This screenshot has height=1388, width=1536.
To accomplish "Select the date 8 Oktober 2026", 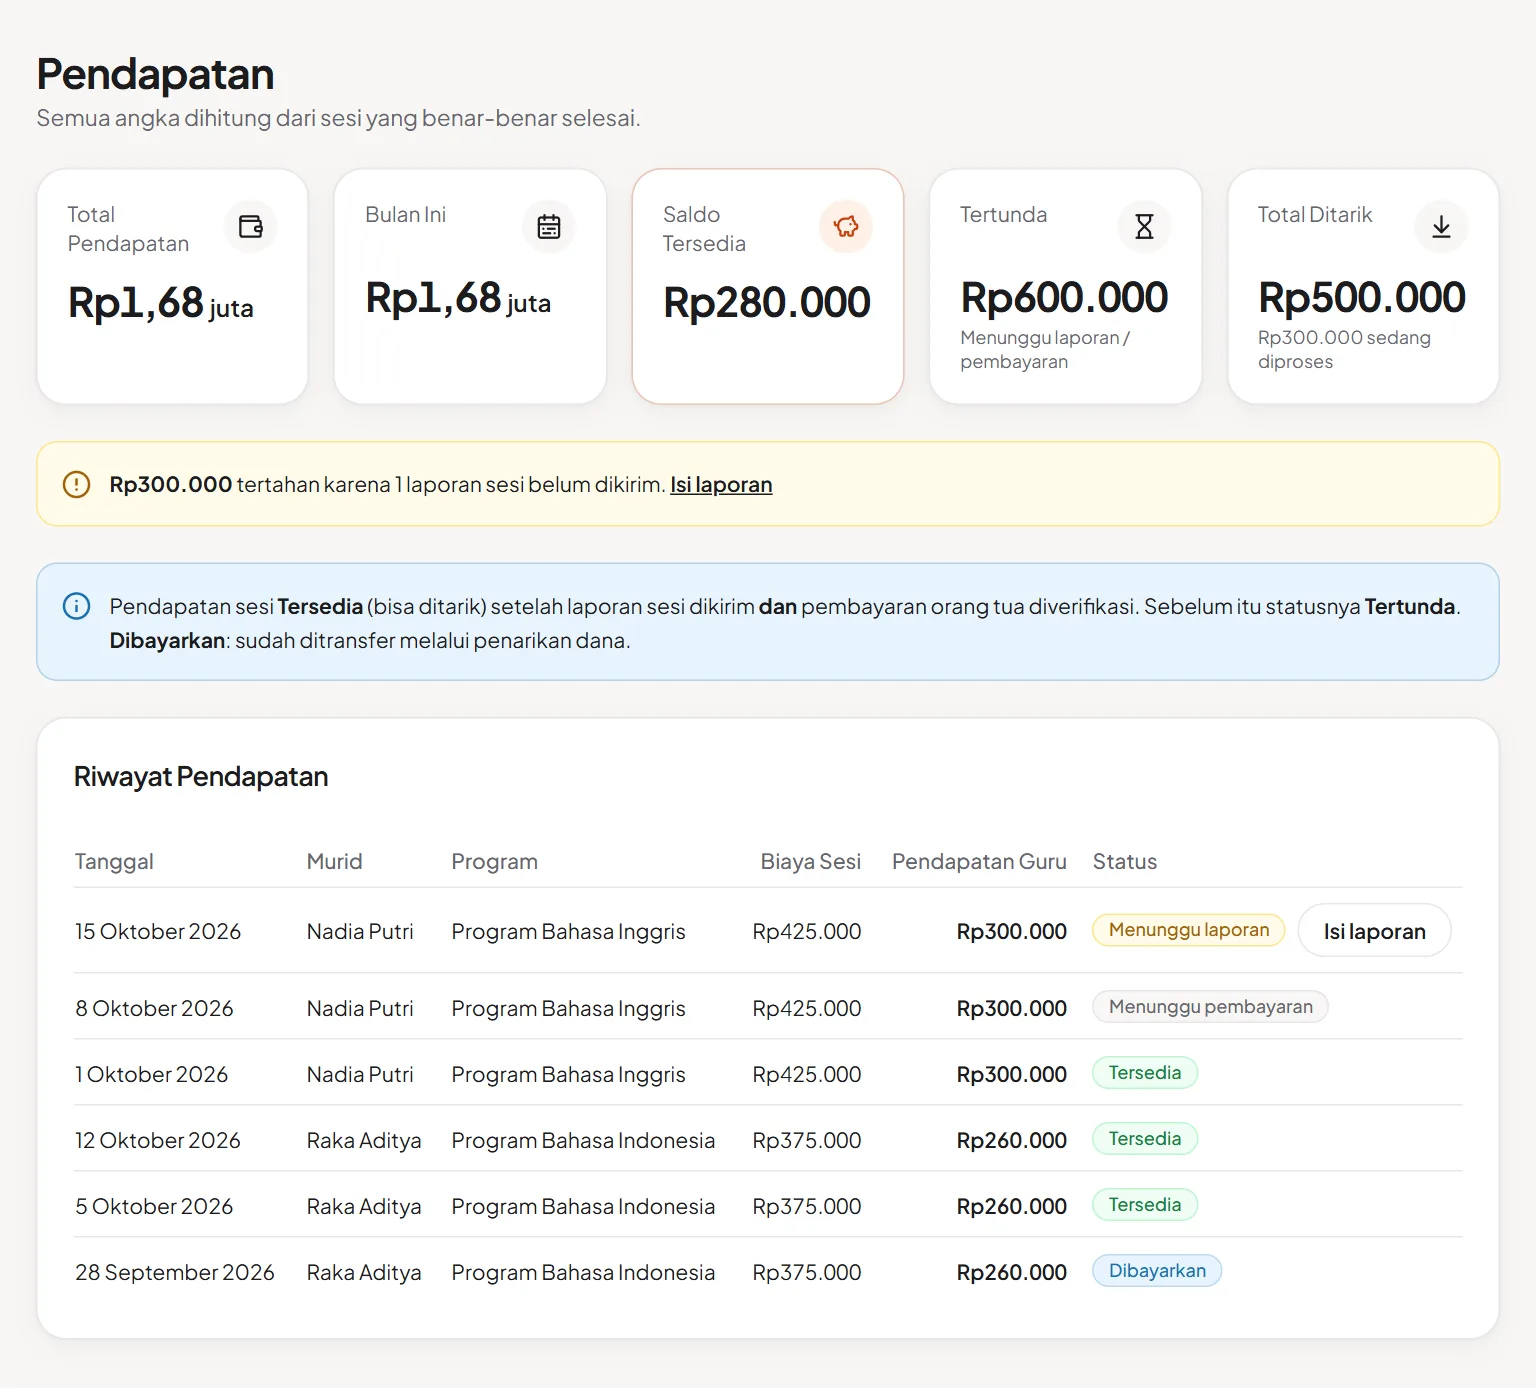I will [x=154, y=1009].
